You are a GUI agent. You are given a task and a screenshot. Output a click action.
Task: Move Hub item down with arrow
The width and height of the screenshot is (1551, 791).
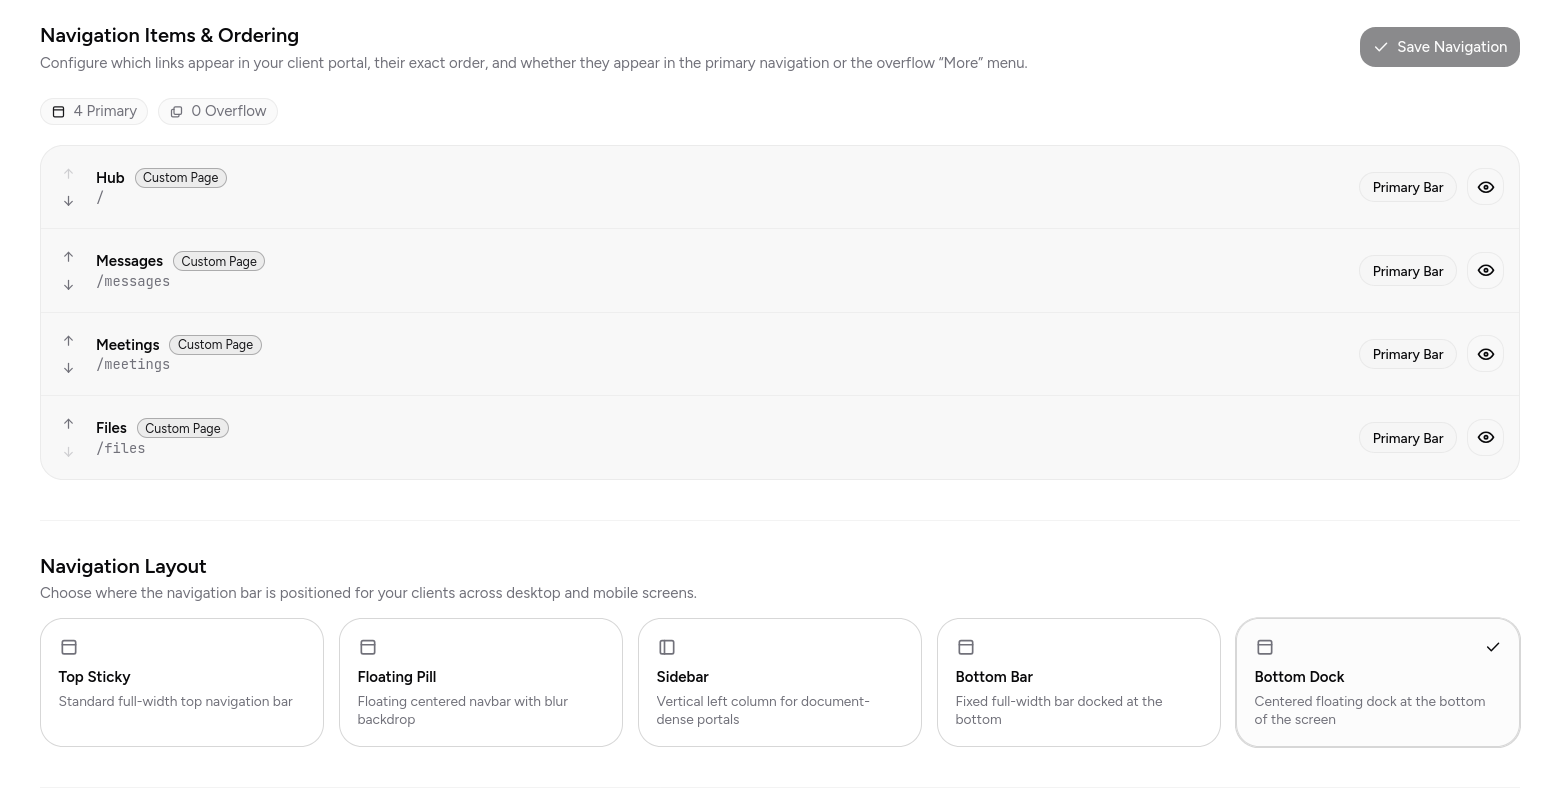[68, 201]
